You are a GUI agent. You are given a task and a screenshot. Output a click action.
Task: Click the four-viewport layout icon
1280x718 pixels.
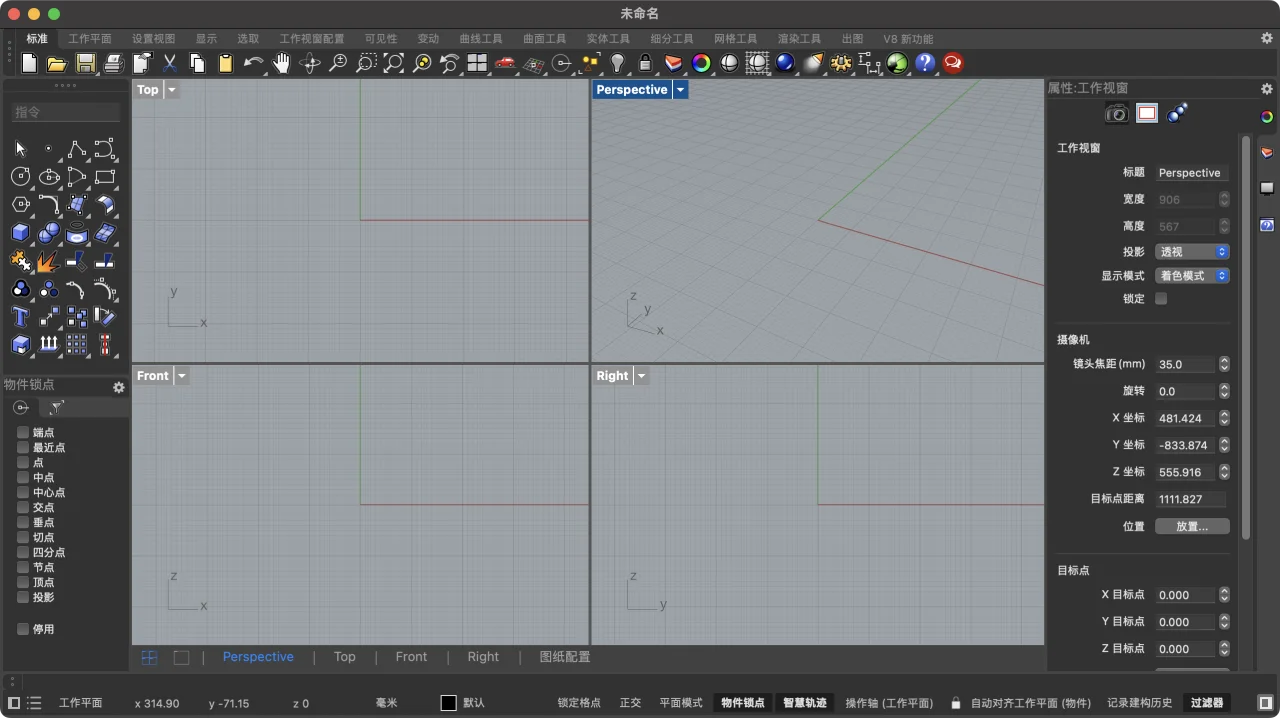(x=477, y=63)
